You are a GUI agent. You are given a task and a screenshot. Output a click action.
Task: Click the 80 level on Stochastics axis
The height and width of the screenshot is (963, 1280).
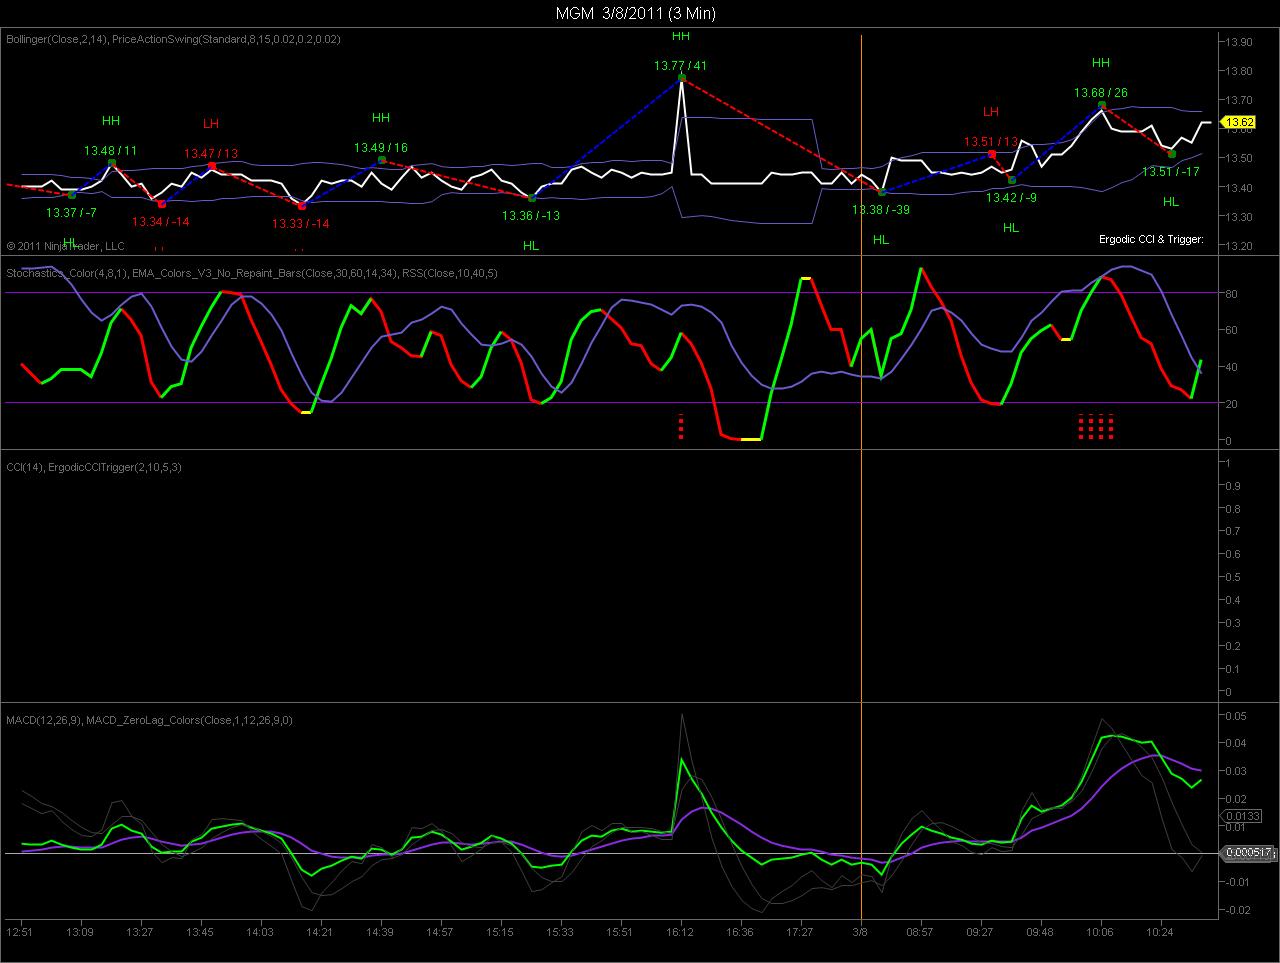pyautogui.click(x=1232, y=294)
